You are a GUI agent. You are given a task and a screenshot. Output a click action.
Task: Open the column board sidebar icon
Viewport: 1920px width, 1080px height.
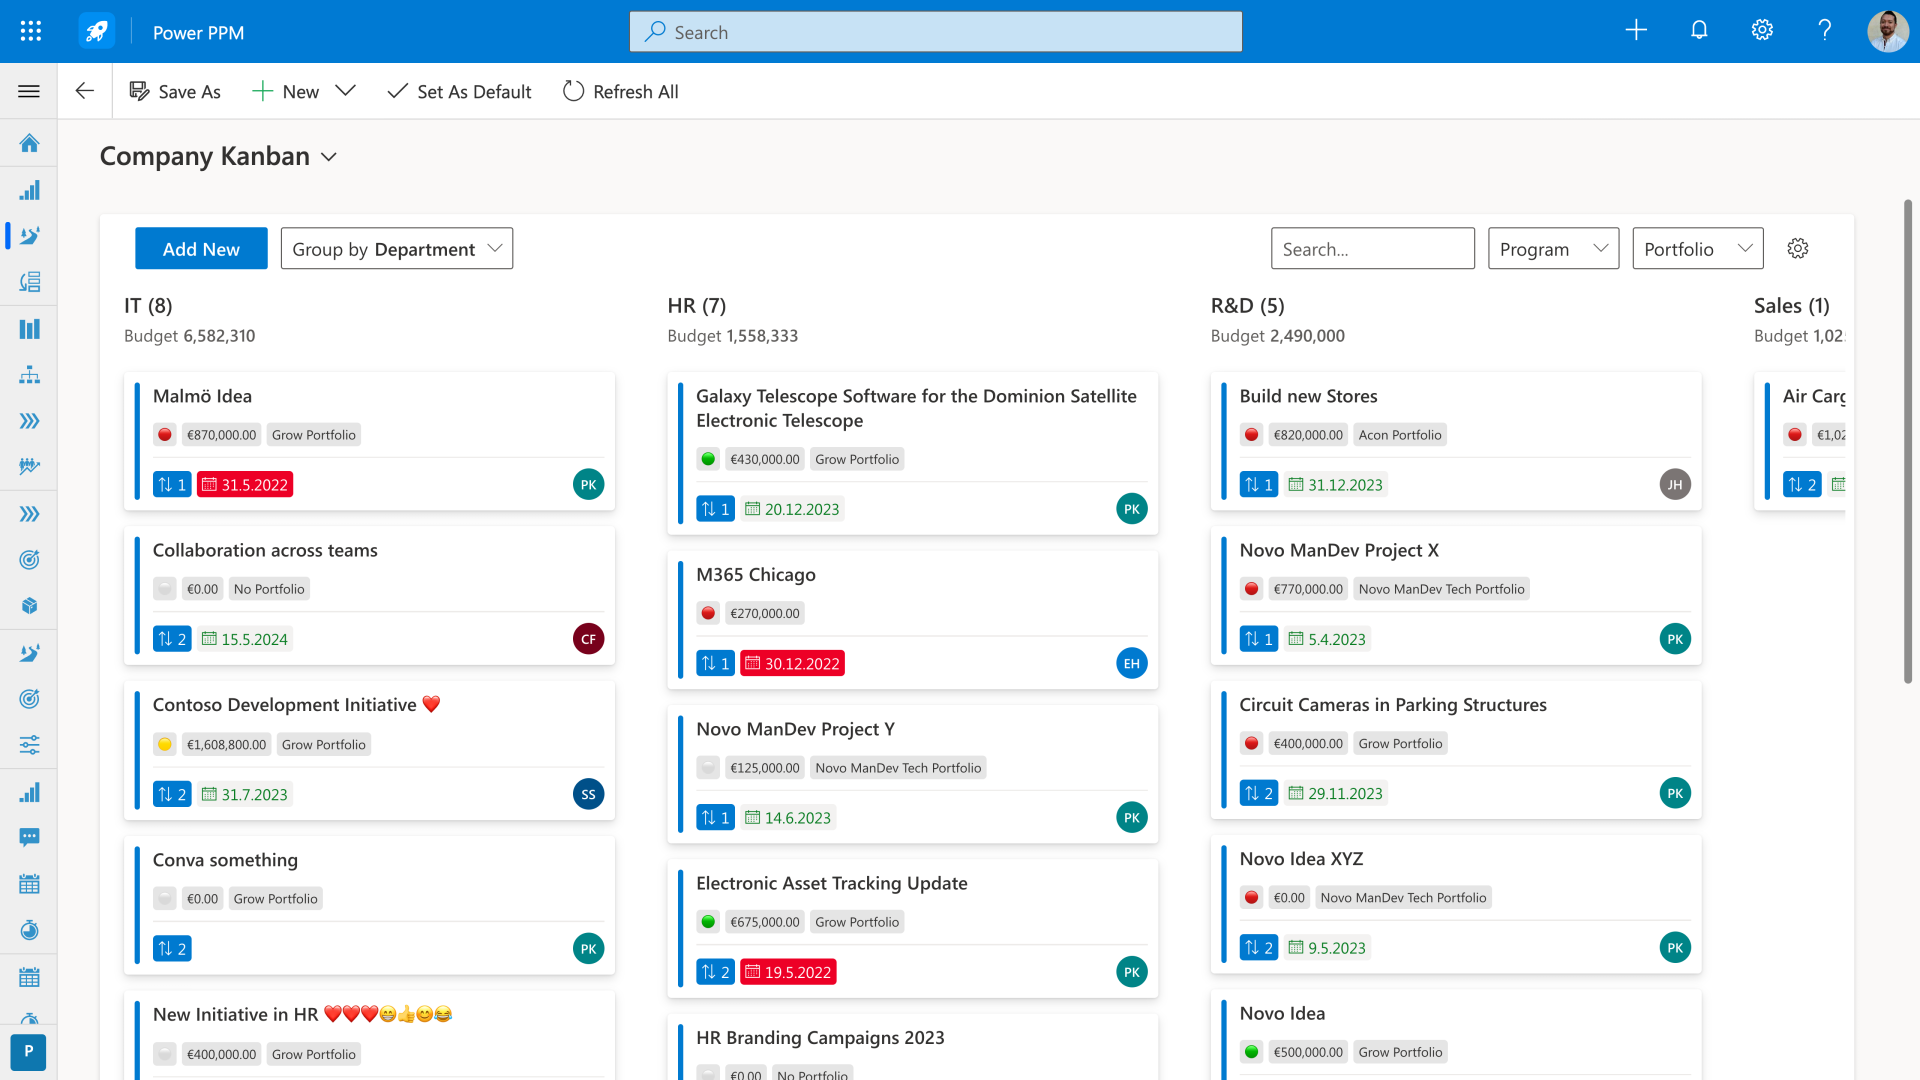29,329
